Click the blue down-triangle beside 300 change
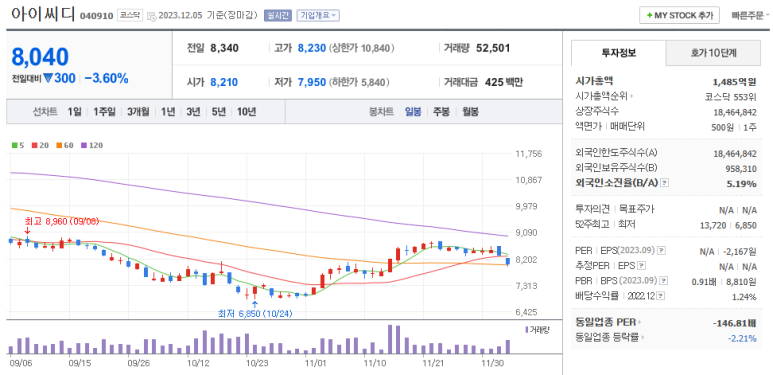 [x=47, y=78]
